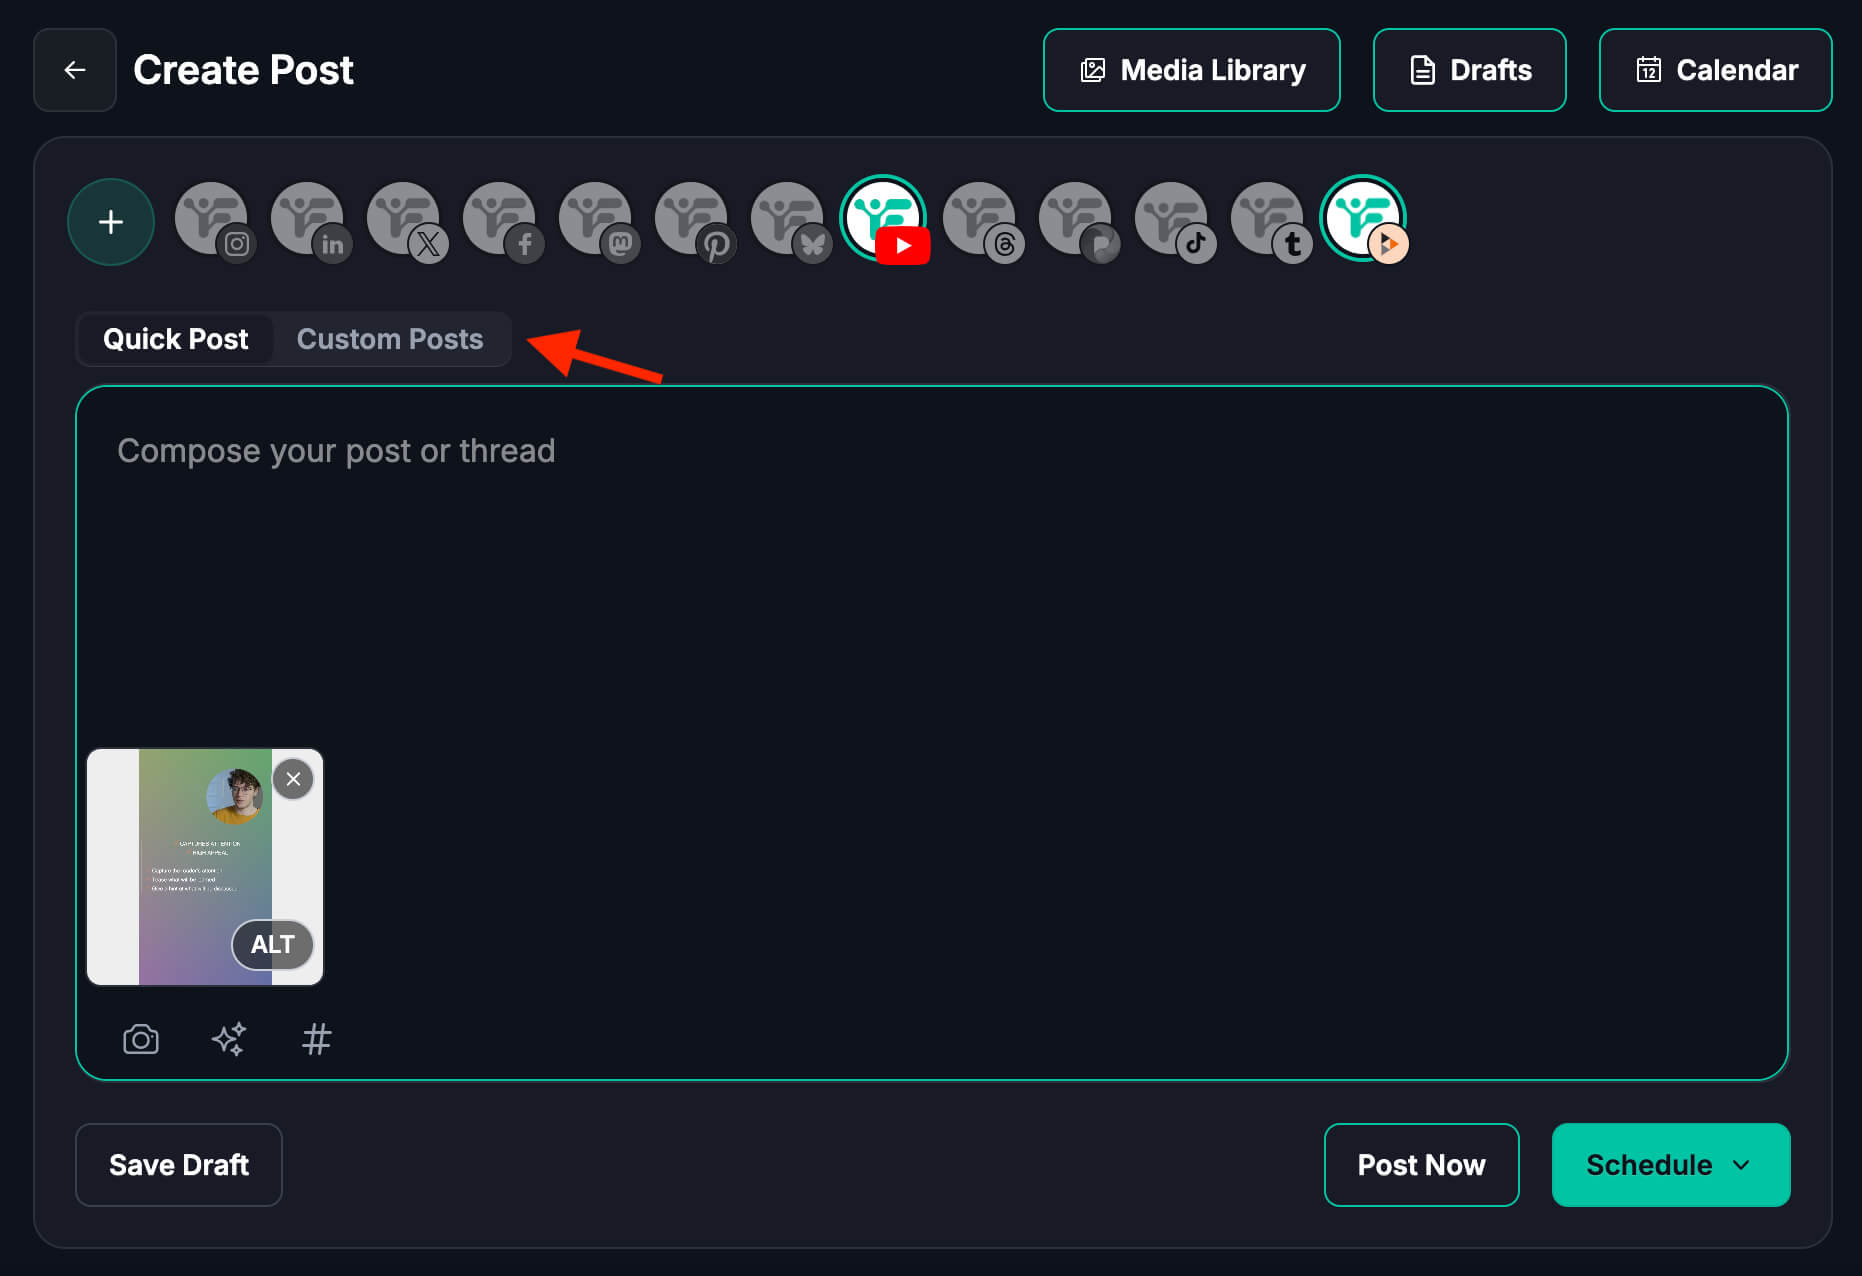1862x1276 pixels.
Task: Open the hashtag suggestions icon
Action: (x=316, y=1039)
